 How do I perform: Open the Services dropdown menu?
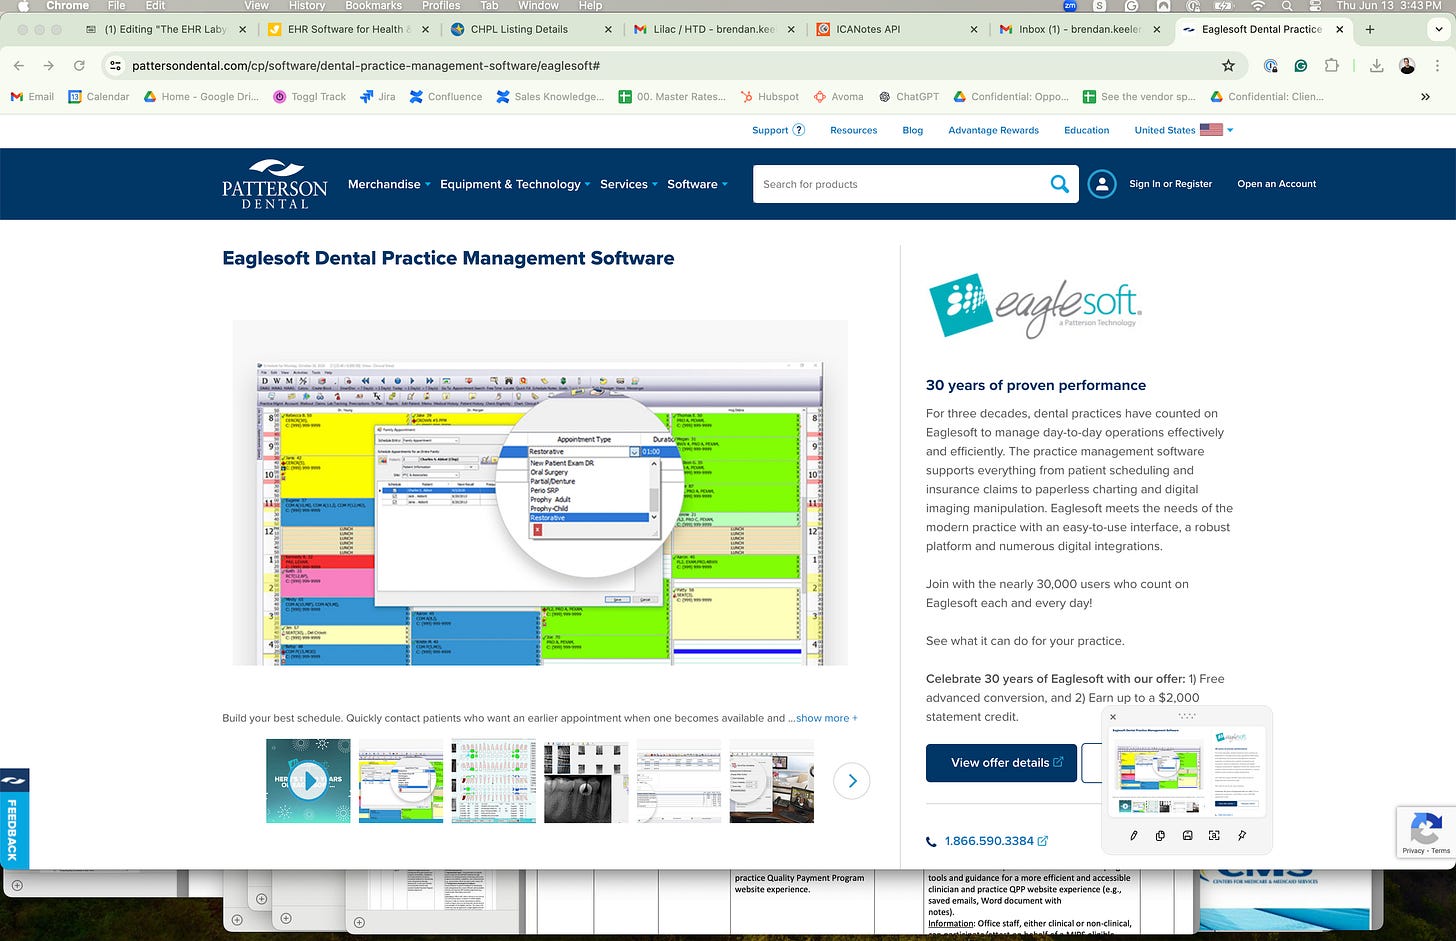(x=629, y=184)
